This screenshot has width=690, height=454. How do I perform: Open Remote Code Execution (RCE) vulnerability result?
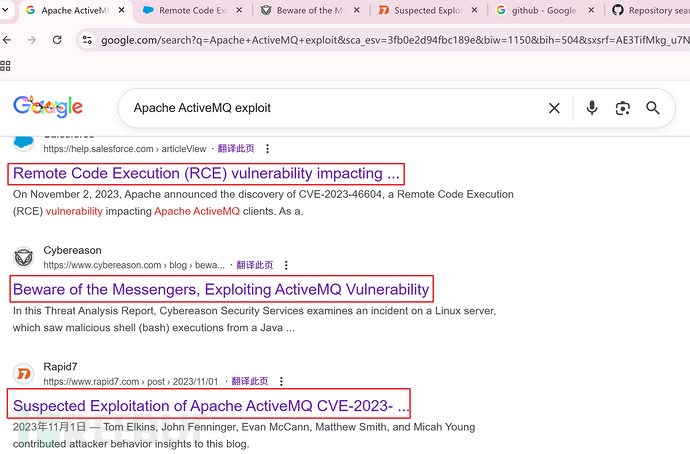pos(207,174)
